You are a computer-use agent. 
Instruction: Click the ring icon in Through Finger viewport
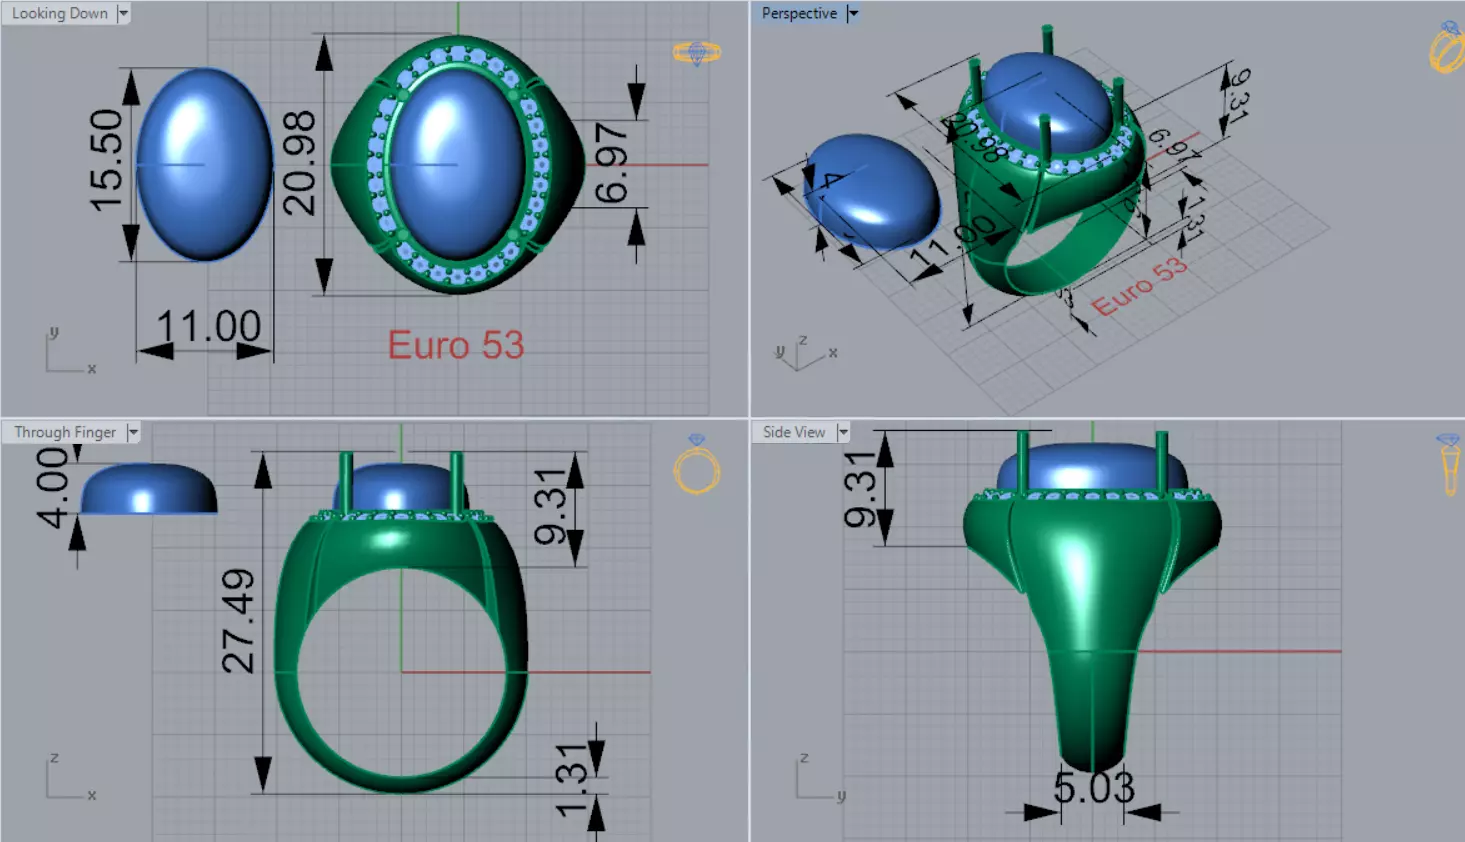click(697, 465)
